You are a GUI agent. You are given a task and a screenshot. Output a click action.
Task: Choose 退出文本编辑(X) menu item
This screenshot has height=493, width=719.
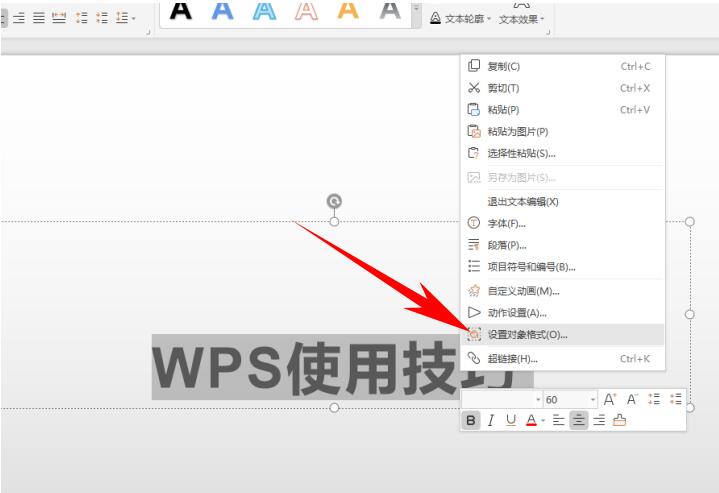(563, 201)
